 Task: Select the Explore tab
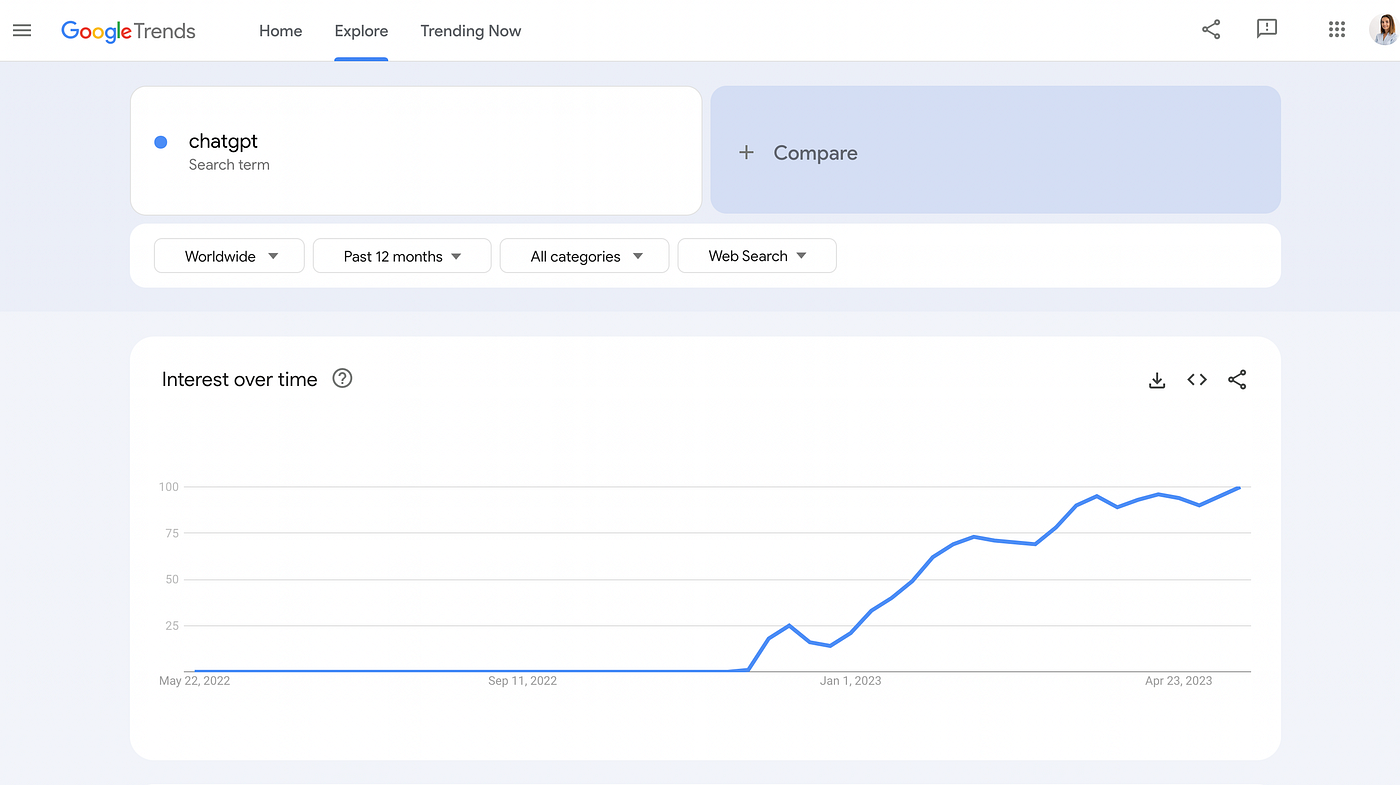tap(361, 31)
